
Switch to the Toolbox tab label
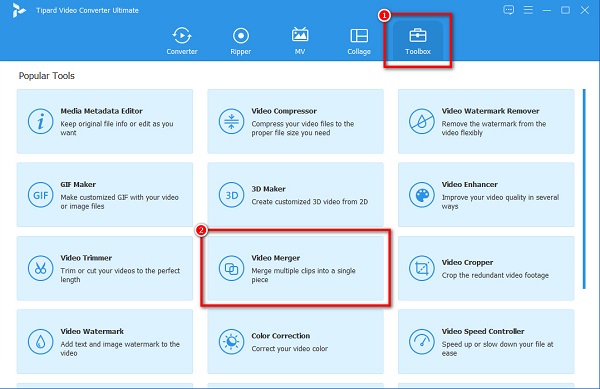418,51
